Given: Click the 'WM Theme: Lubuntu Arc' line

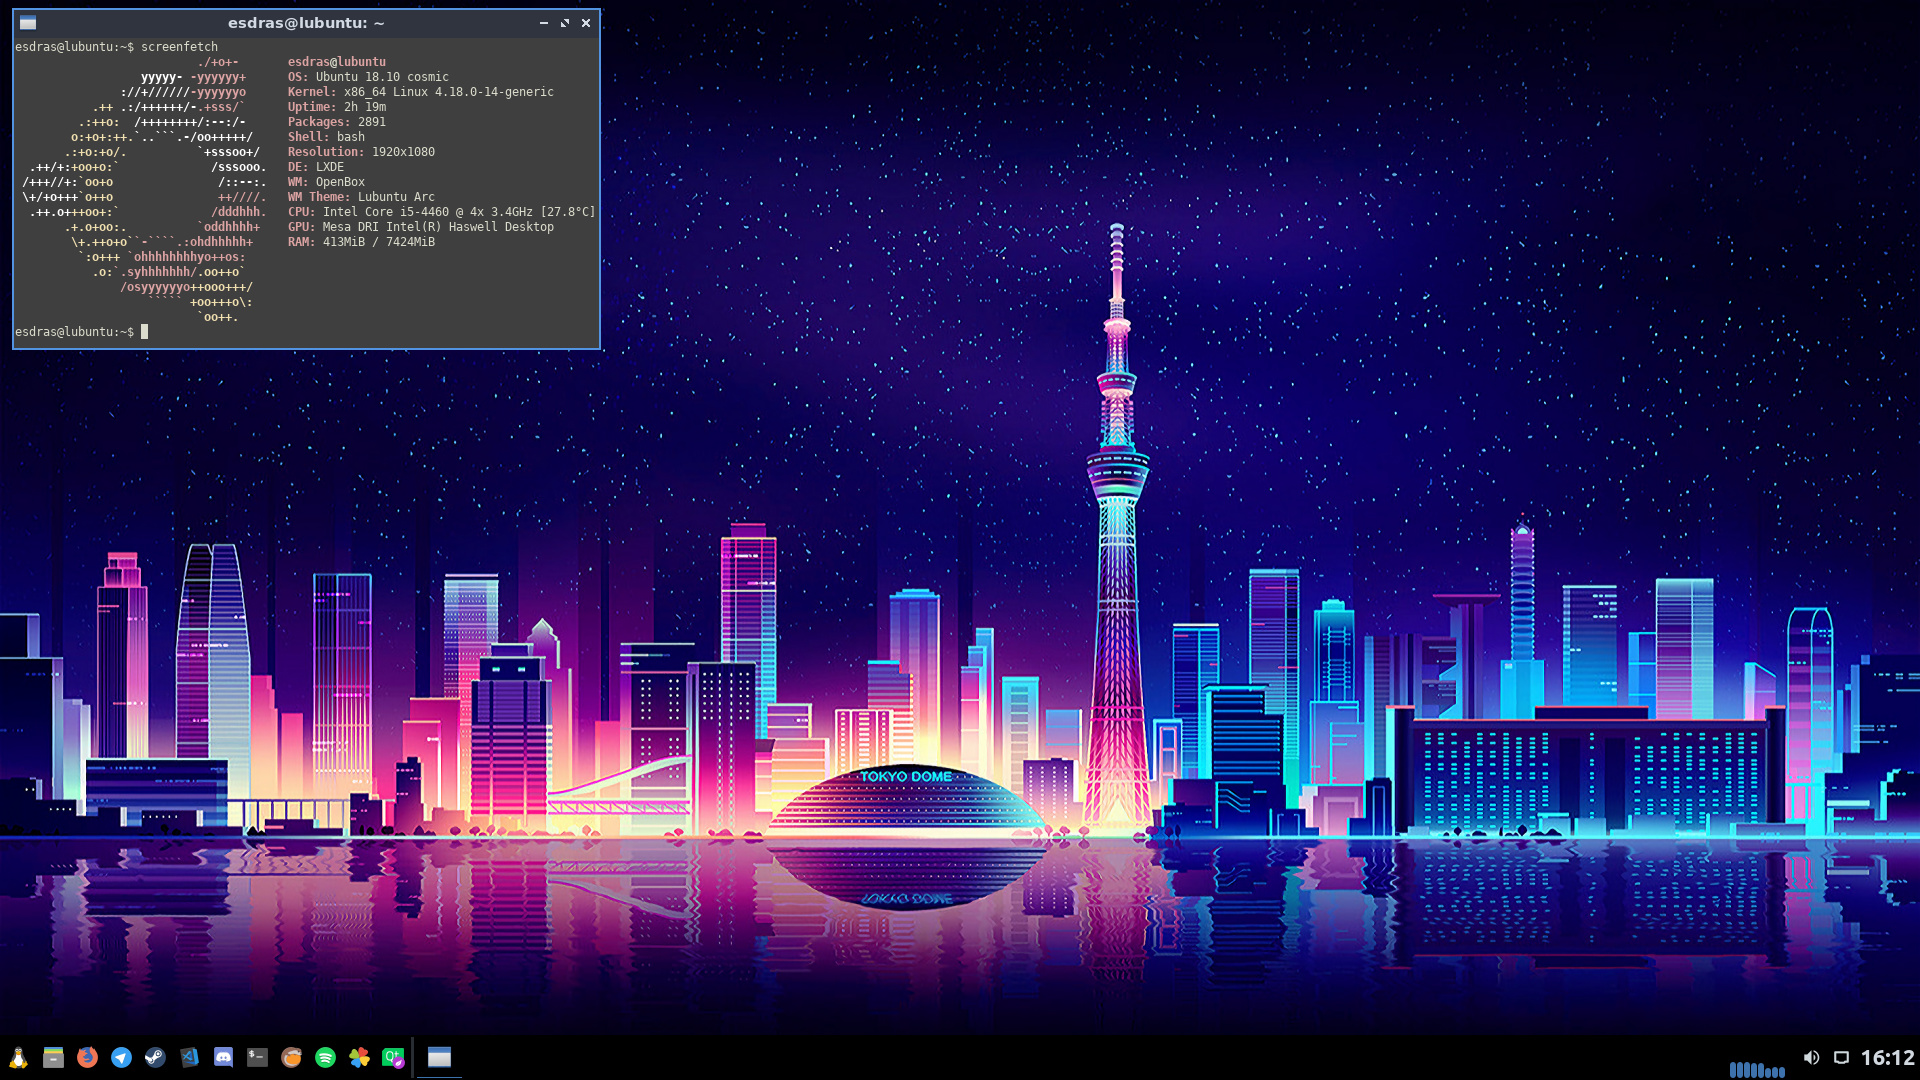Looking at the screenshot, I should (361, 197).
